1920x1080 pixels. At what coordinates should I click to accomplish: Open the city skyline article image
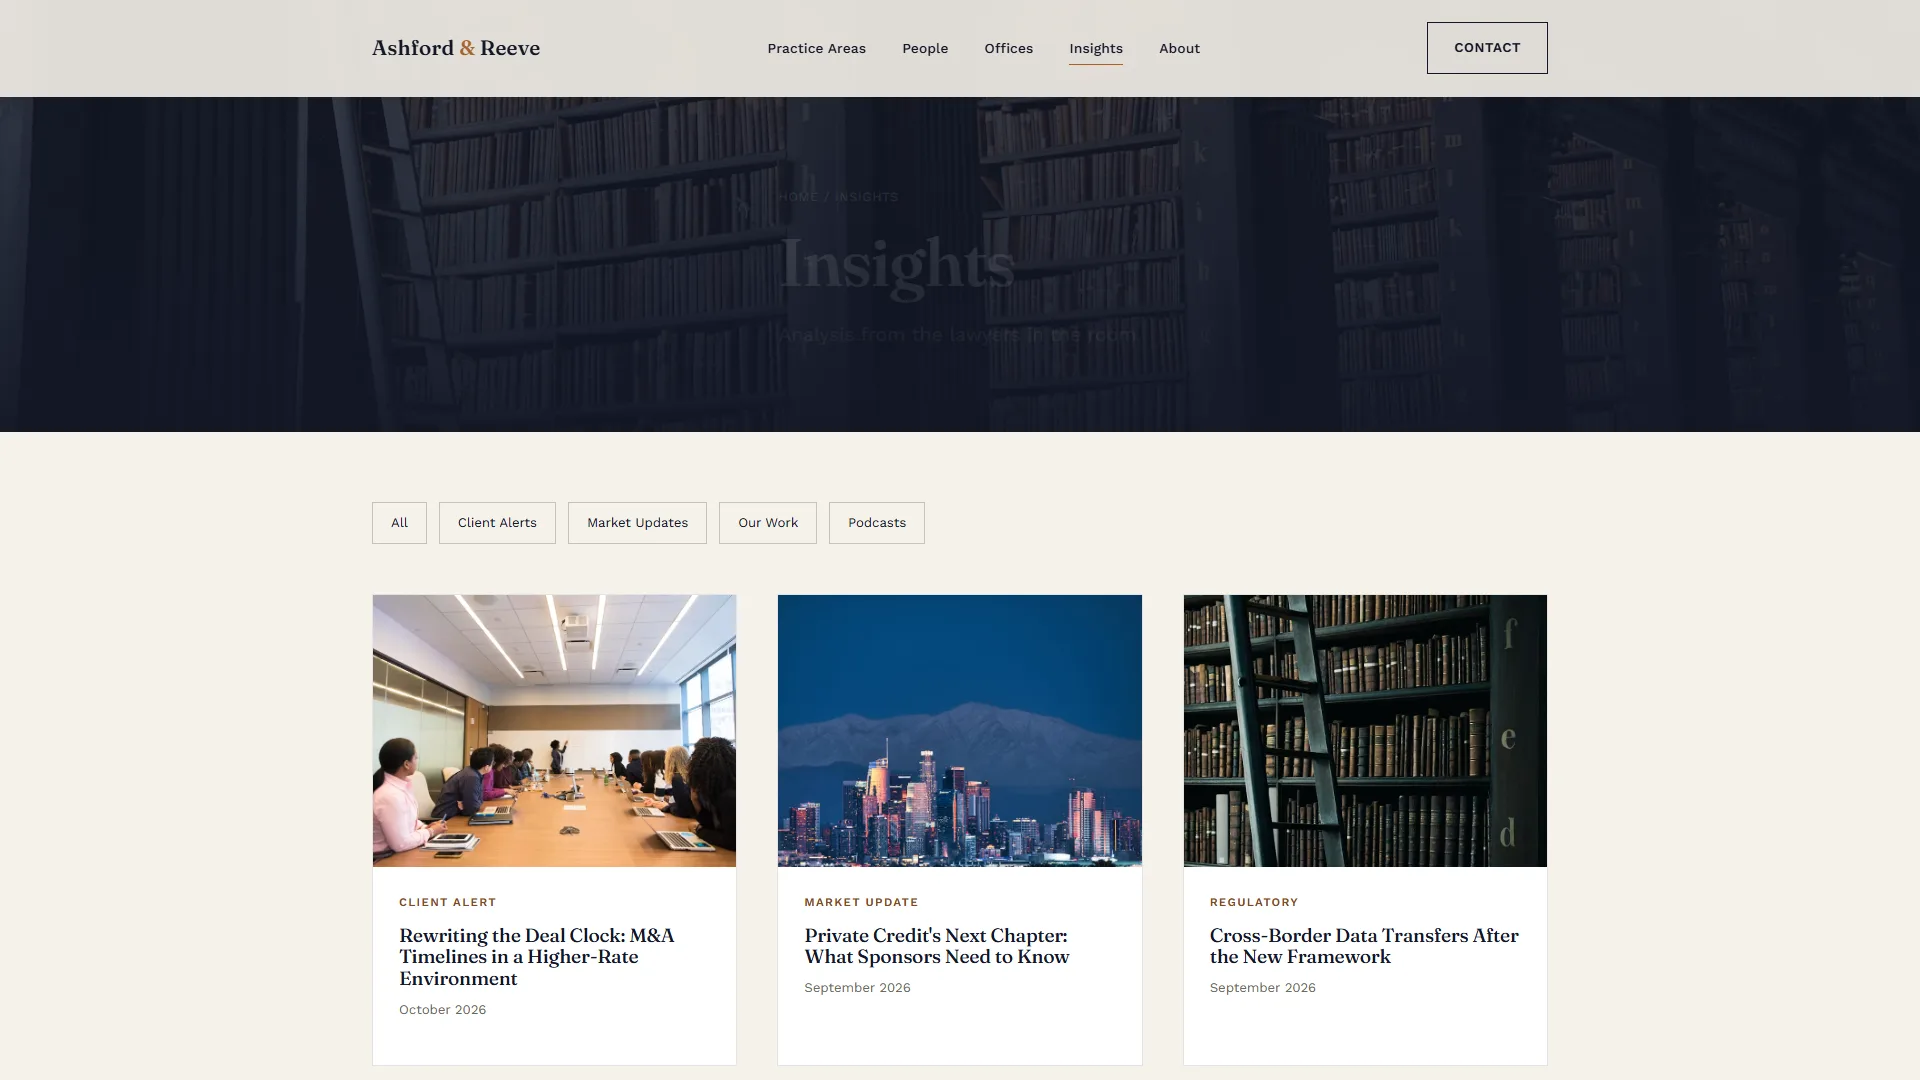[x=960, y=731]
